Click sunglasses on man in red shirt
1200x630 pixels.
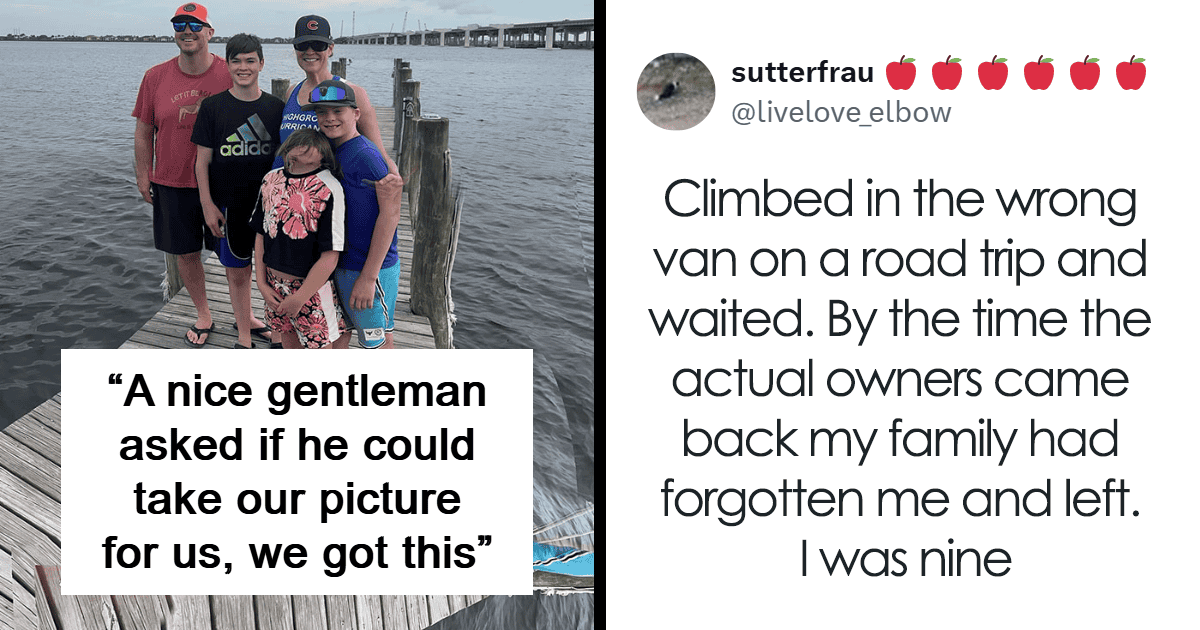[189, 27]
